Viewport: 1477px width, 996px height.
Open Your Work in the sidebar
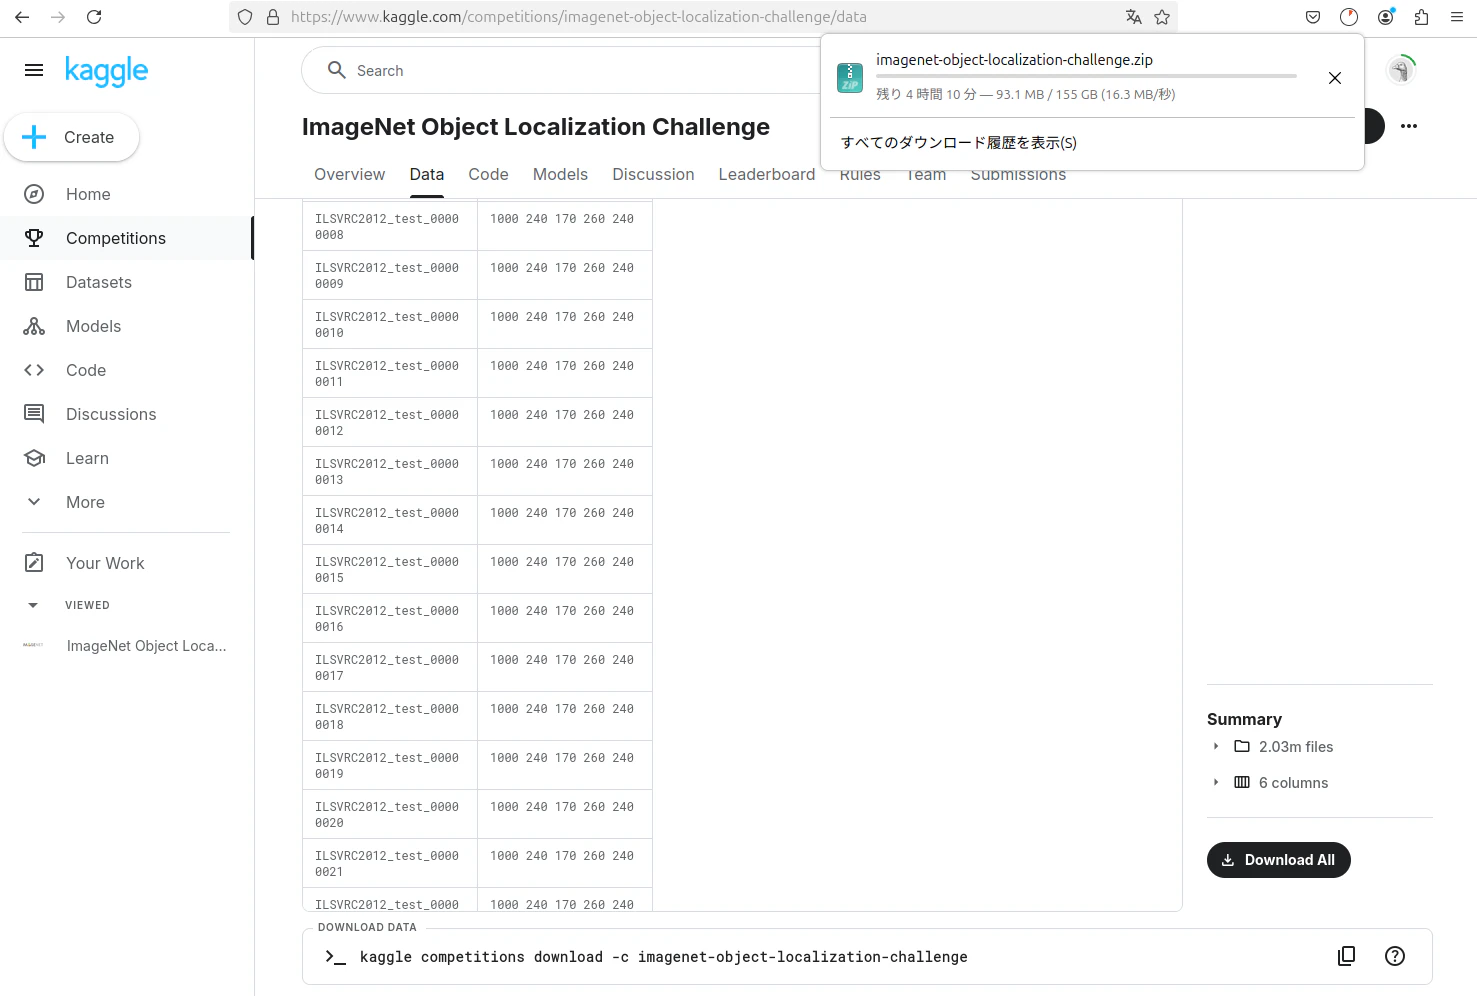tap(105, 563)
